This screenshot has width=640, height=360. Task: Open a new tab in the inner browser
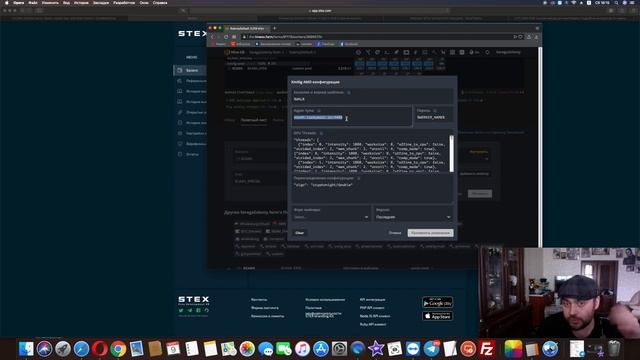point(274,28)
